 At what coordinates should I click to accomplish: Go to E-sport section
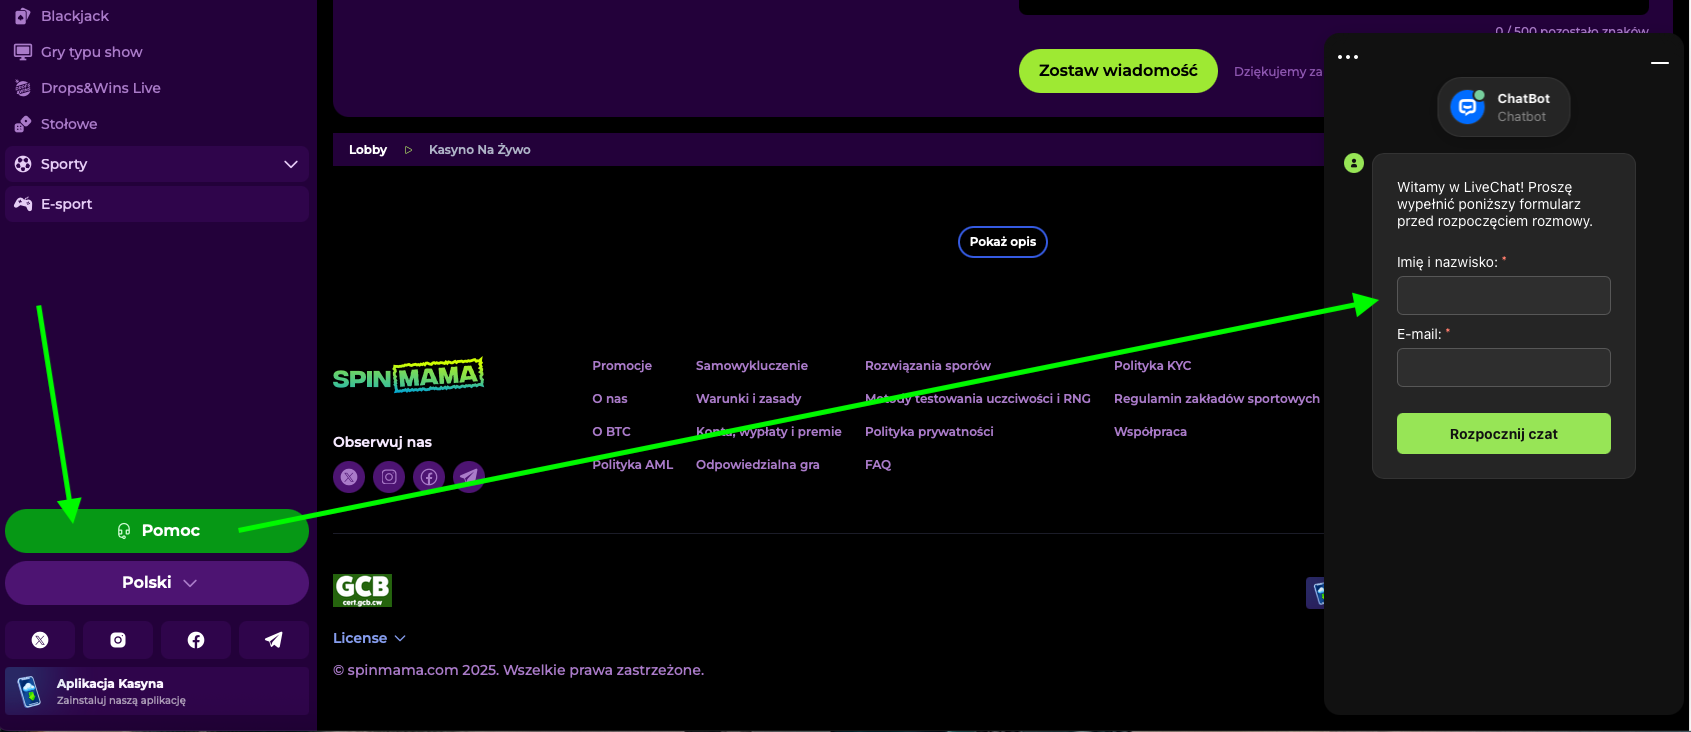coord(66,204)
